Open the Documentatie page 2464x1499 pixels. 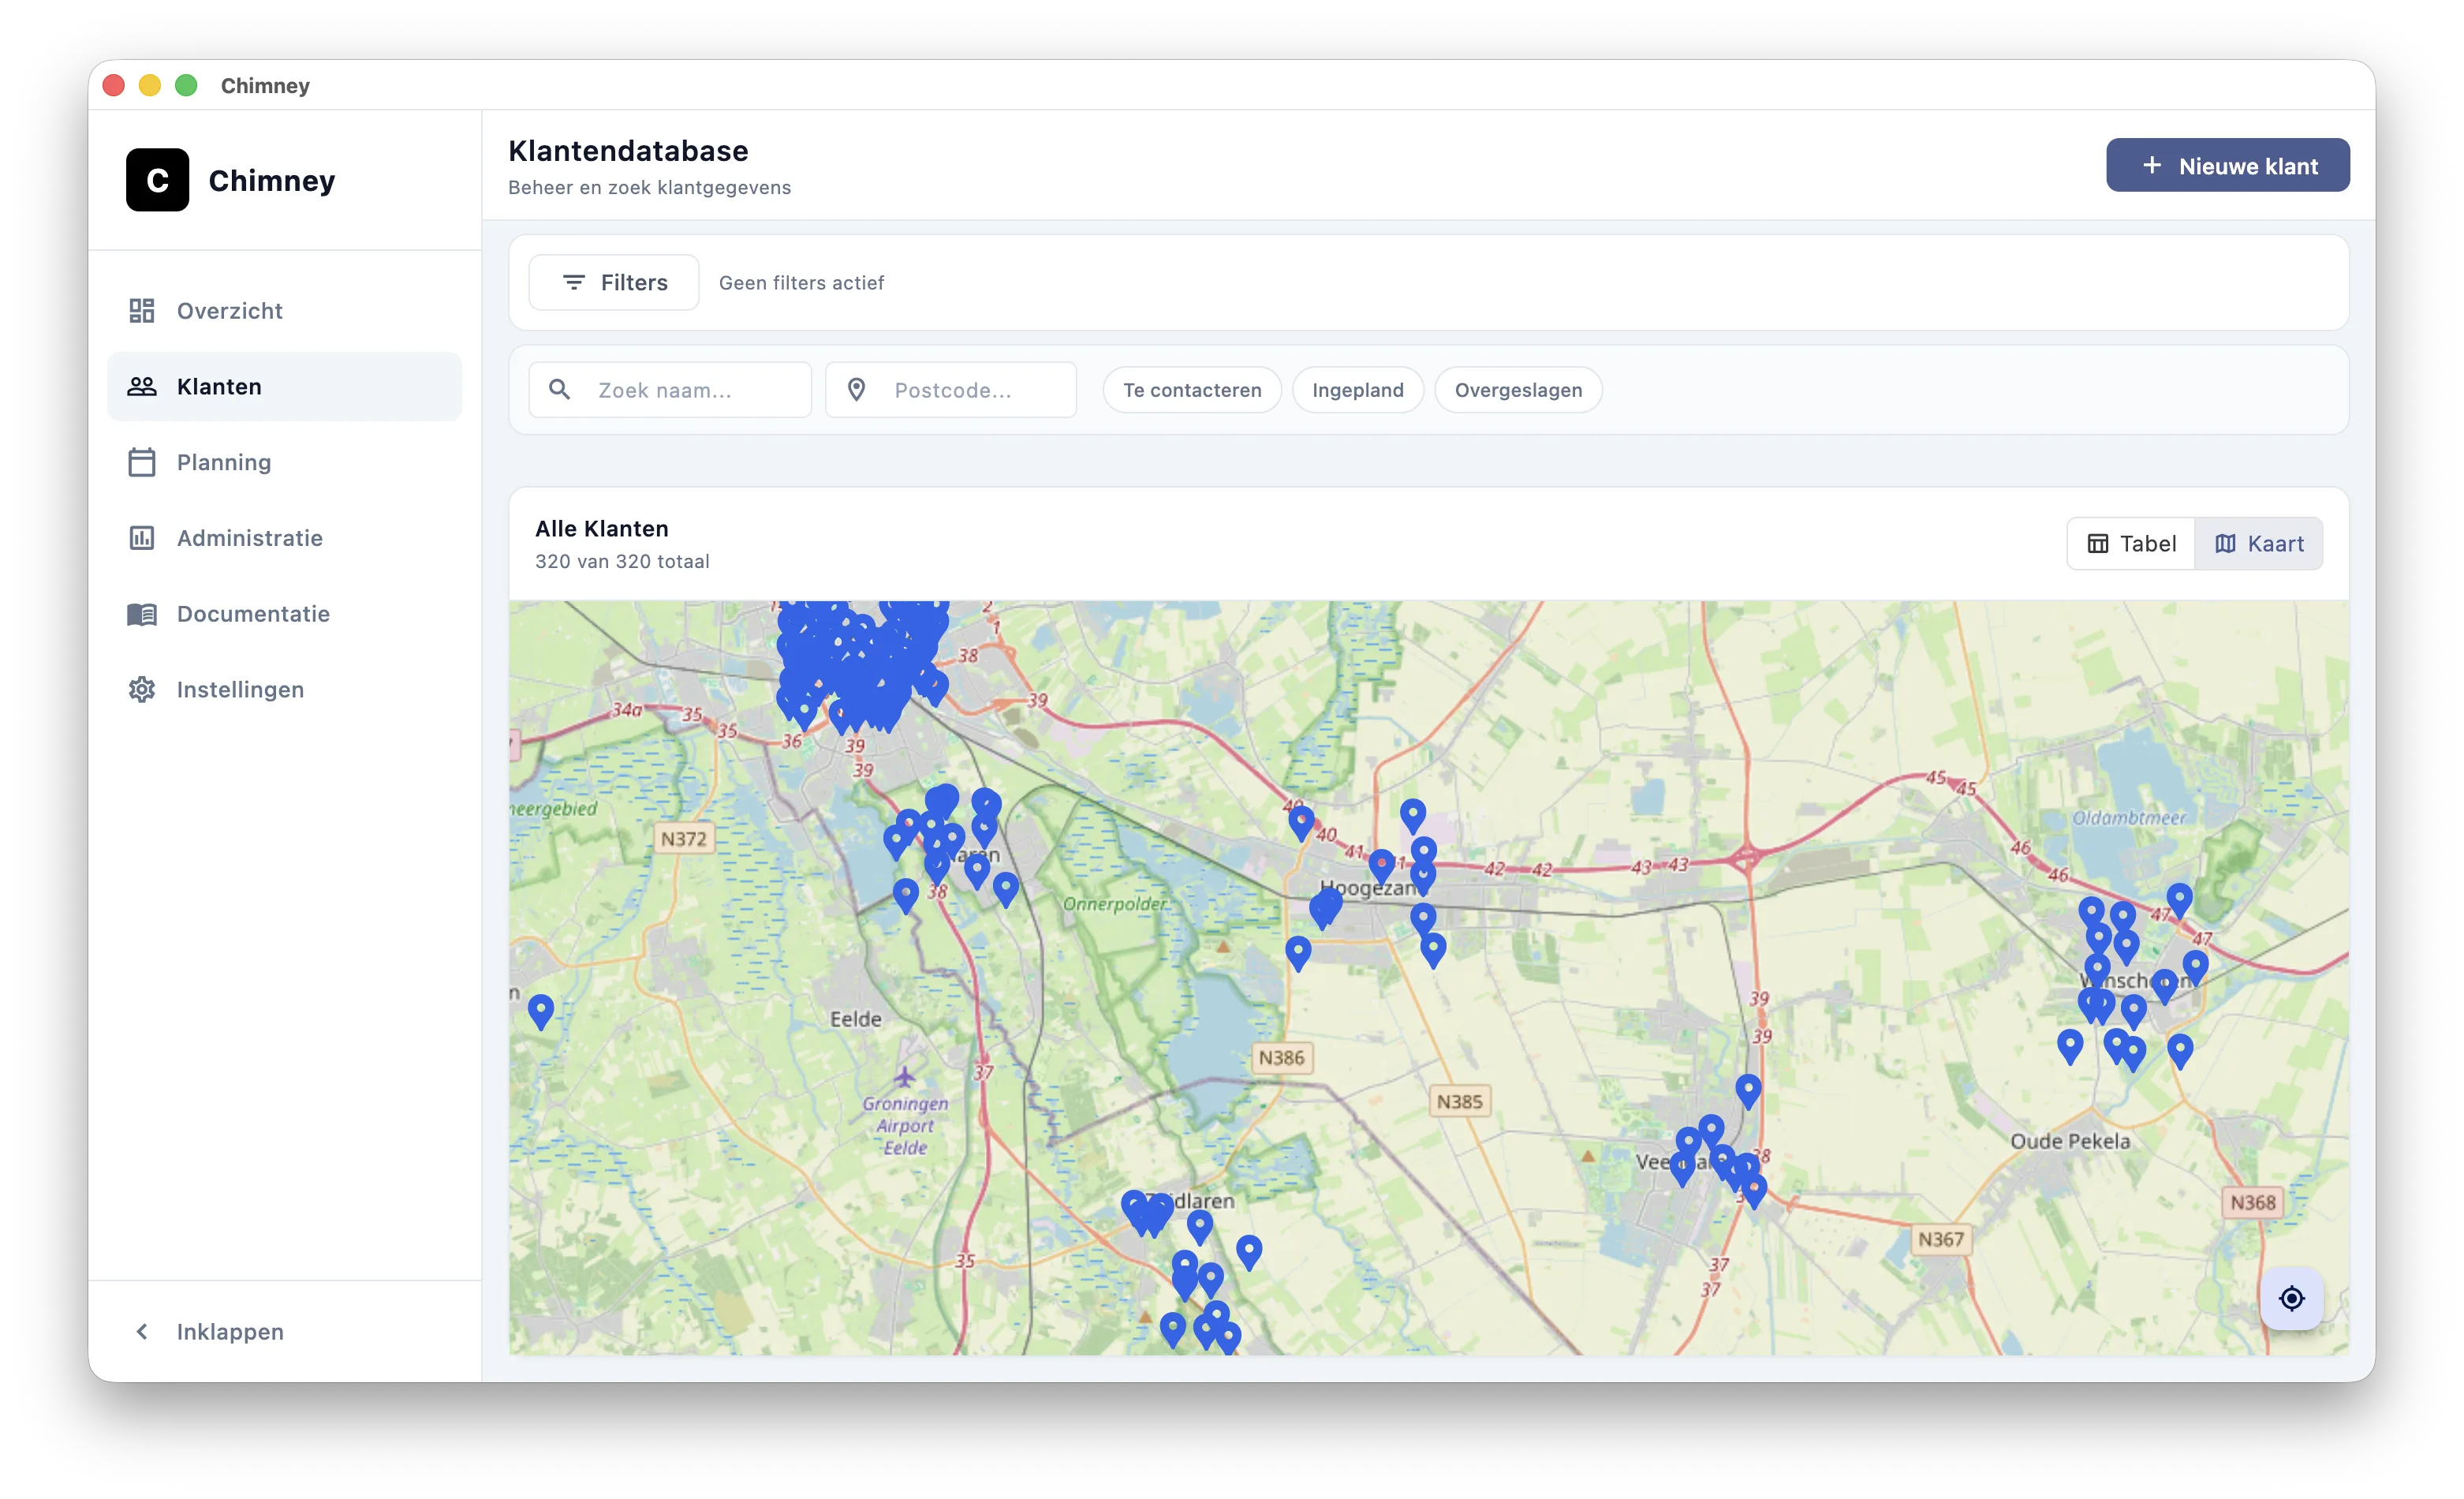coord(284,614)
